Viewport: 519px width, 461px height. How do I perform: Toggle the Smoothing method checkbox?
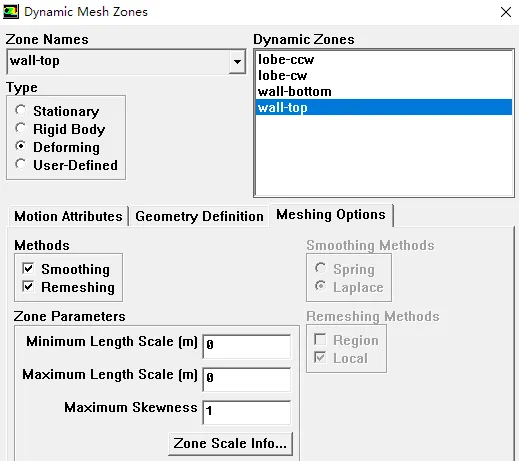28,268
